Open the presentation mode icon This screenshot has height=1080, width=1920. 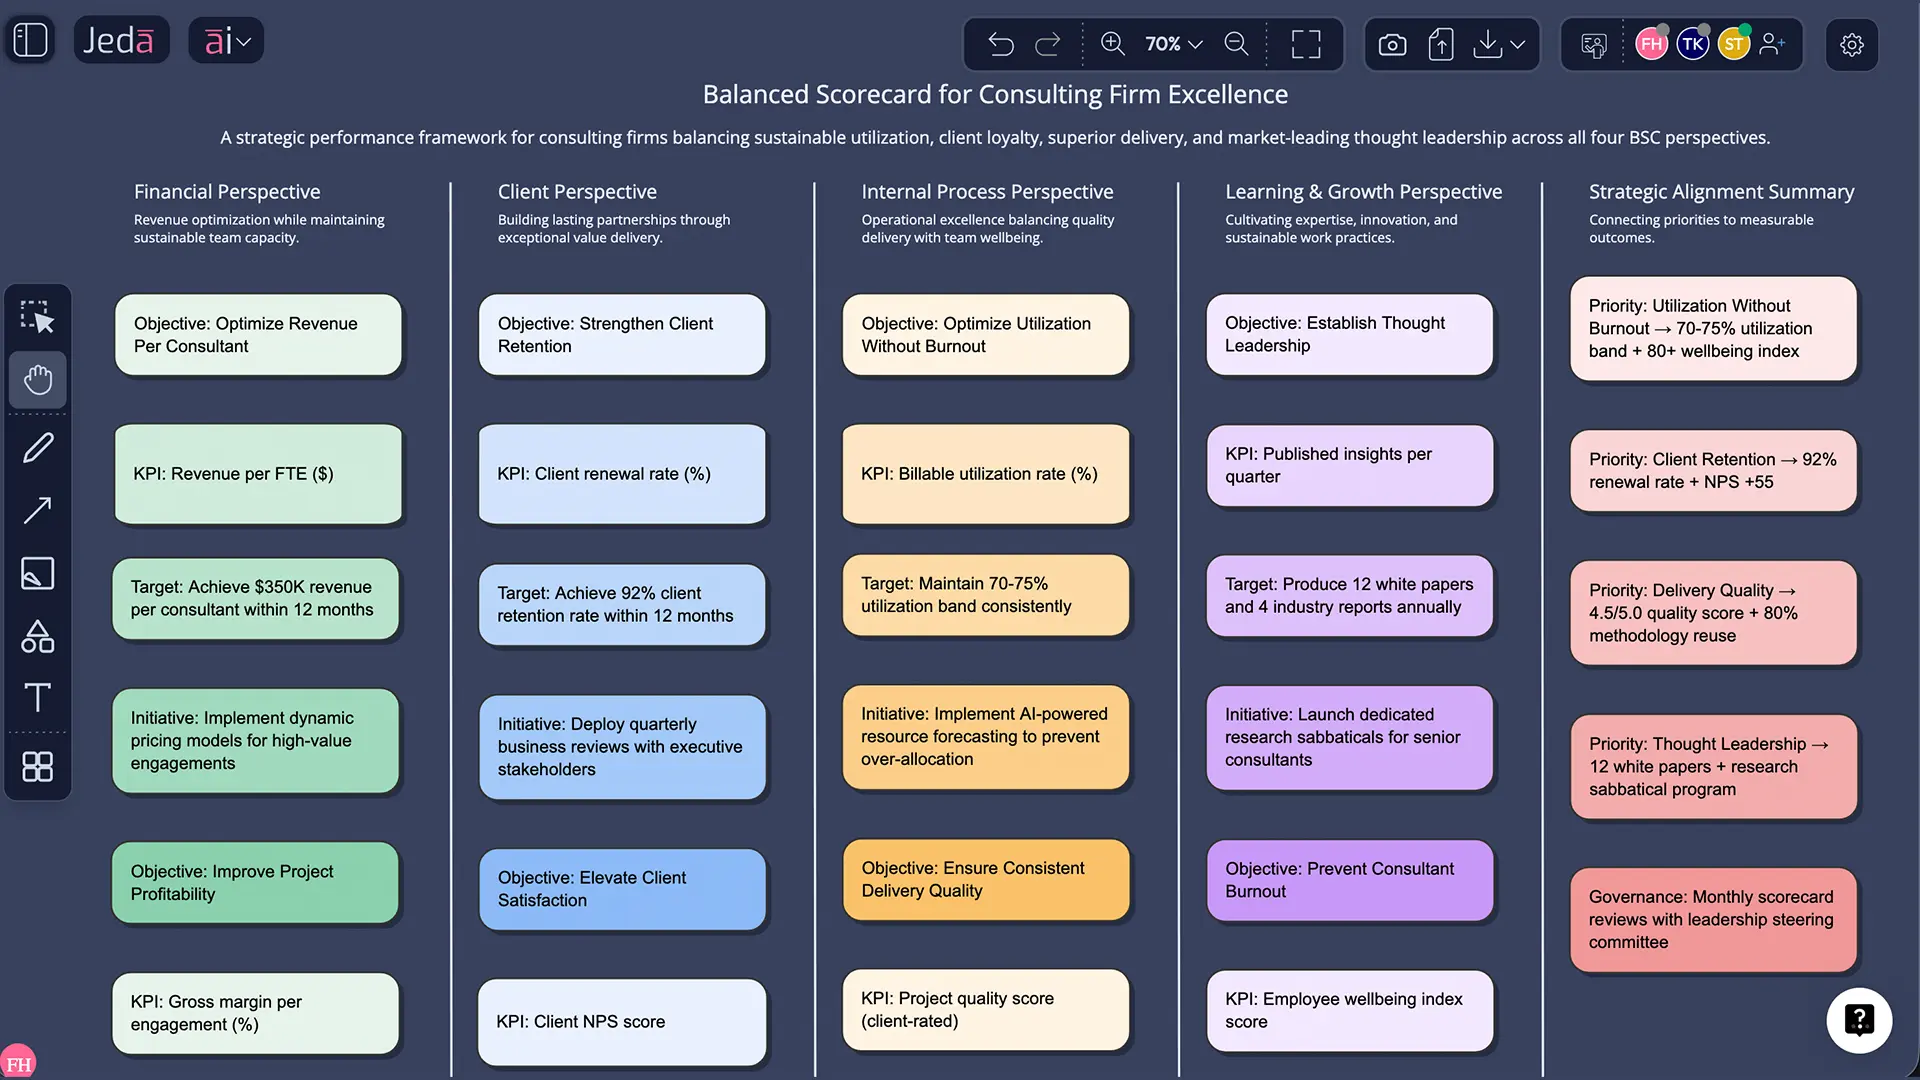(x=1594, y=44)
